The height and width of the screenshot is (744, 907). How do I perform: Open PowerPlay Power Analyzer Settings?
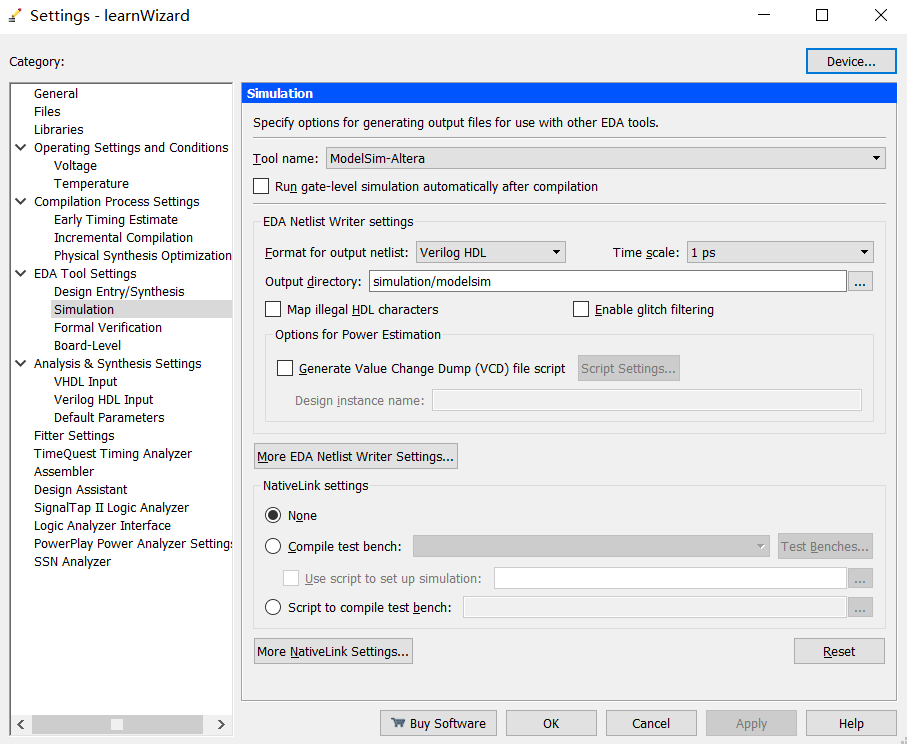click(133, 543)
